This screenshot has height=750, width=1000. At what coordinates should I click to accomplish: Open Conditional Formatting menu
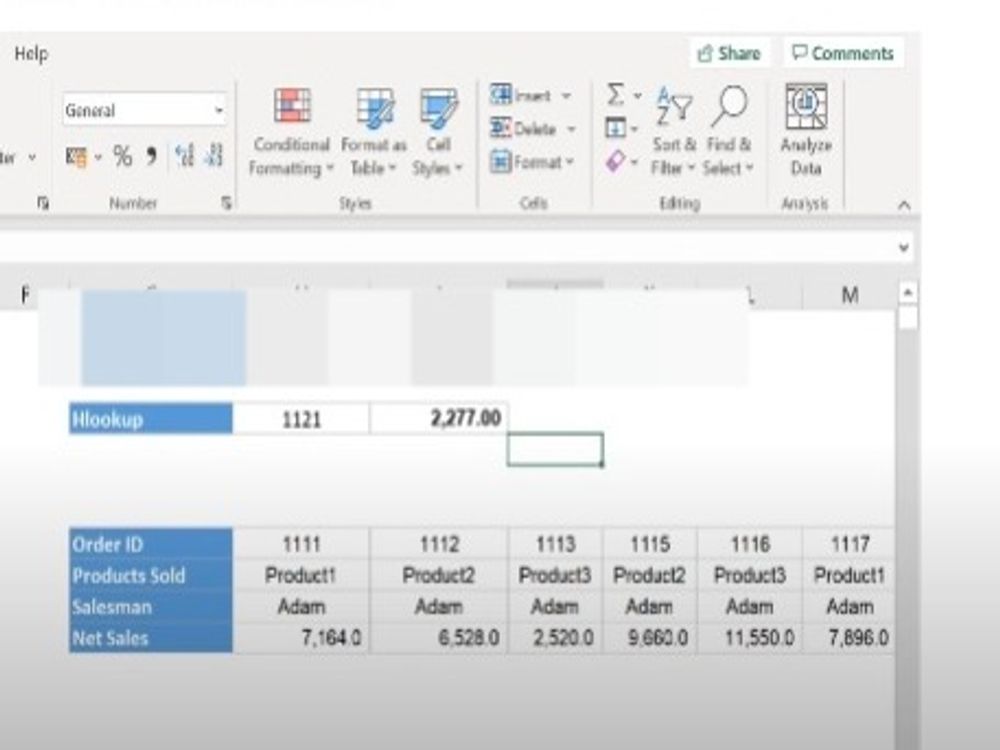coord(291,132)
